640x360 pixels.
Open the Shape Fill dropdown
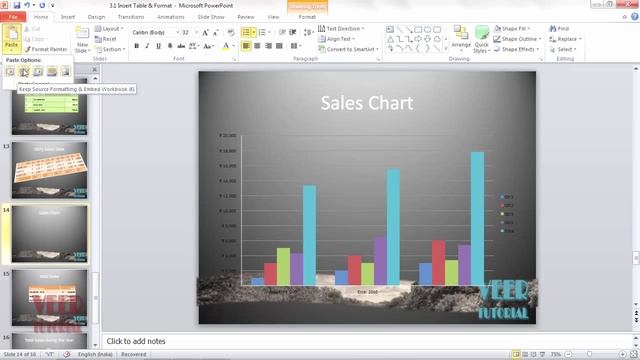click(512, 29)
